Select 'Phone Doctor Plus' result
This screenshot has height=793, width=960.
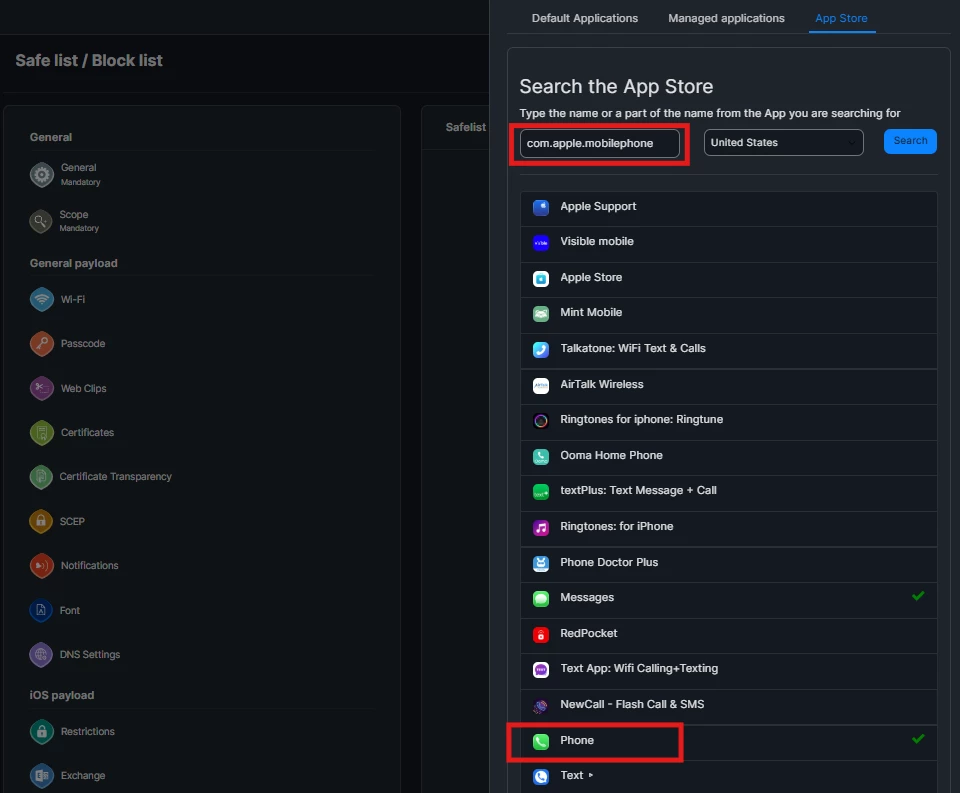point(609,563)
